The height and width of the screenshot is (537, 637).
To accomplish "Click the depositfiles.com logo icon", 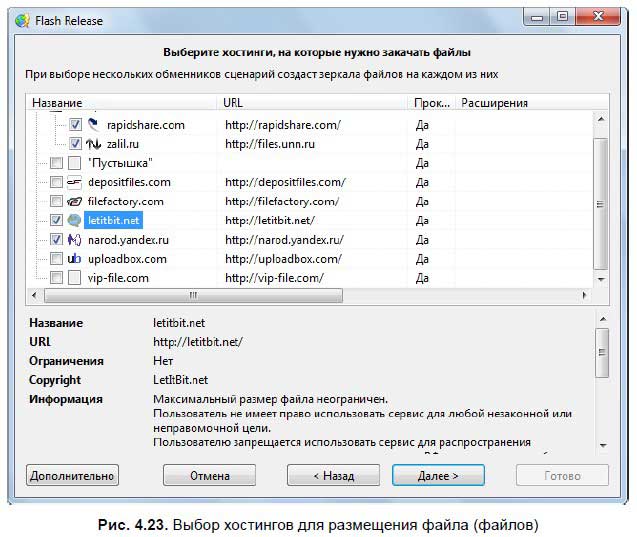I will pyautogui.click(x=74, y=182).
